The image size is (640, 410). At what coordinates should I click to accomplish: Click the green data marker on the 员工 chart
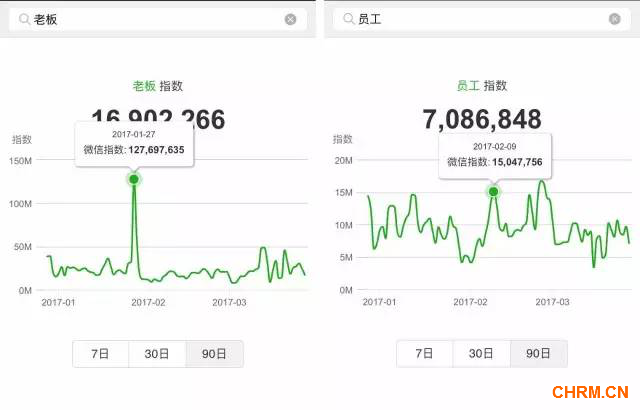click(x=493, y=191)
